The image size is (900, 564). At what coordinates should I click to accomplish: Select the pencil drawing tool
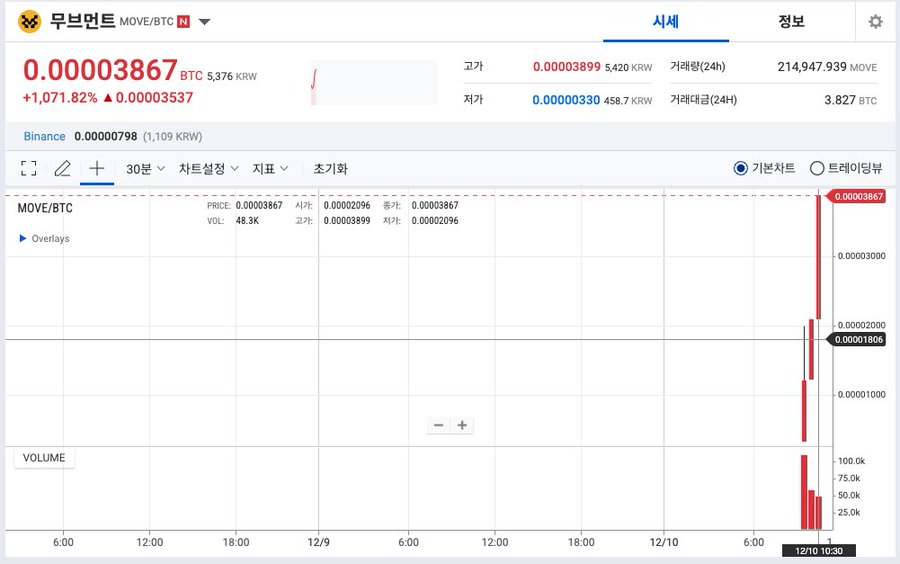62,169
